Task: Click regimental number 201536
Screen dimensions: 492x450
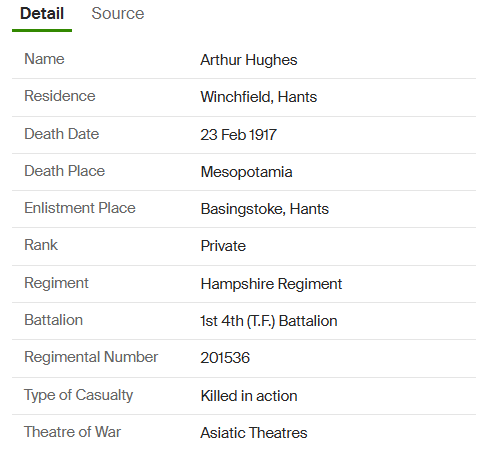Action: point(225,358)
